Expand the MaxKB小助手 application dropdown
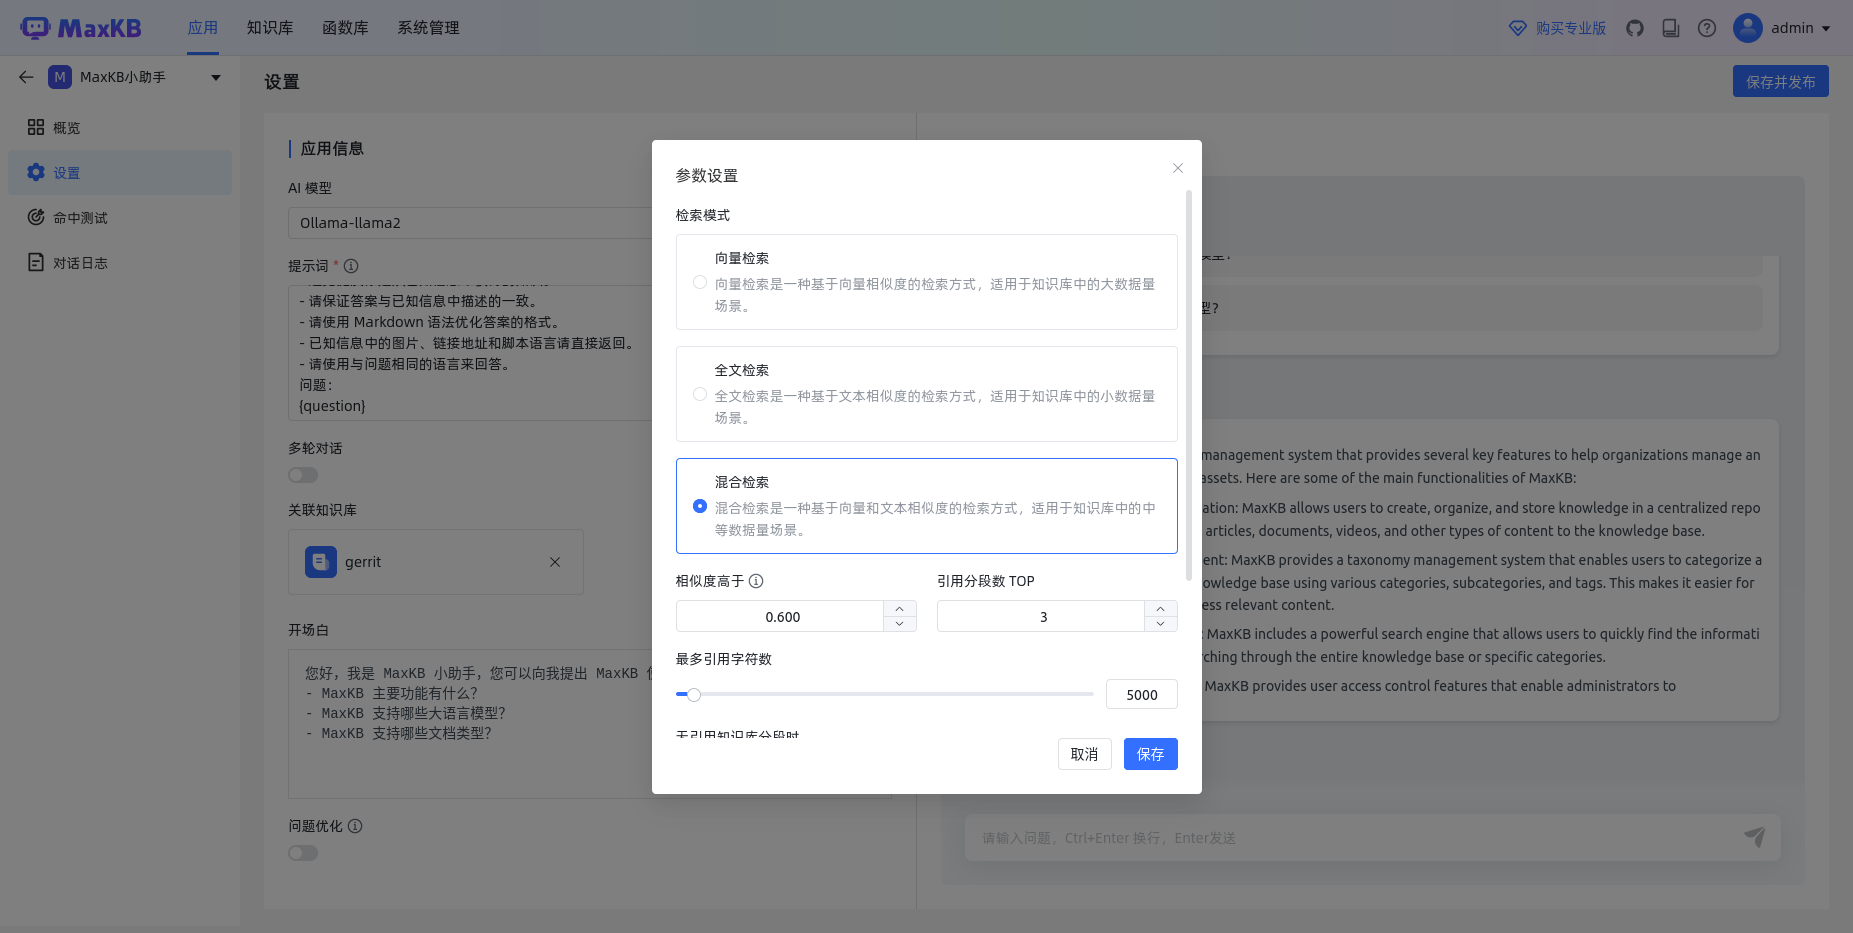1853x933 pixels. (216, 77)
